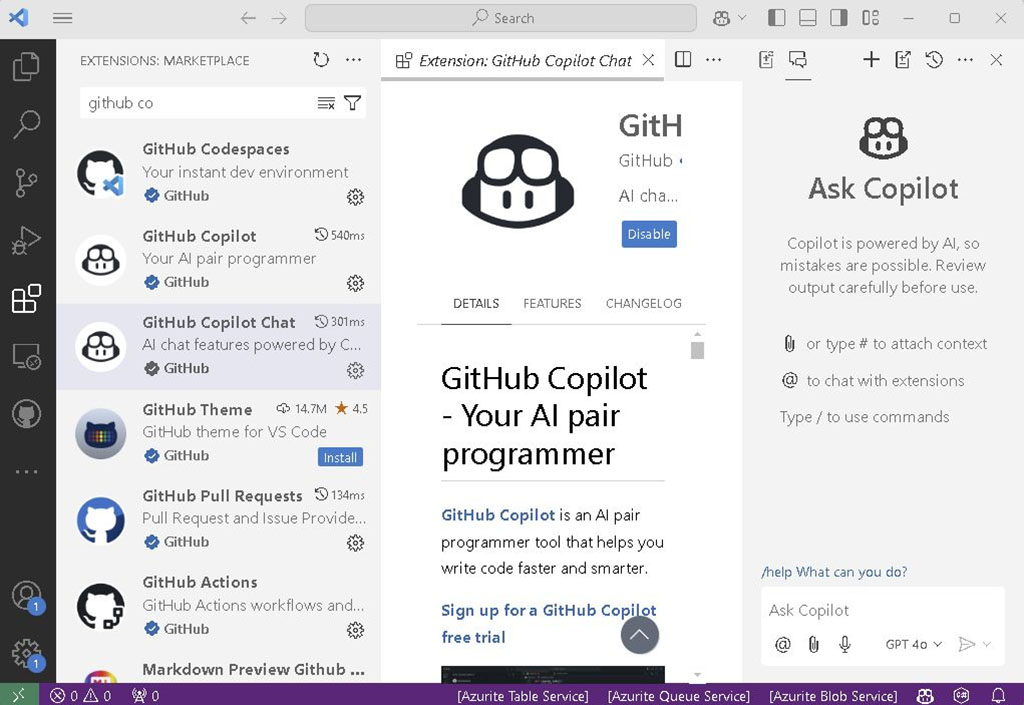Screen dimensions: 1024x705
Task: Open manage gear for GitHub Pull Requests
Action: 355,542
